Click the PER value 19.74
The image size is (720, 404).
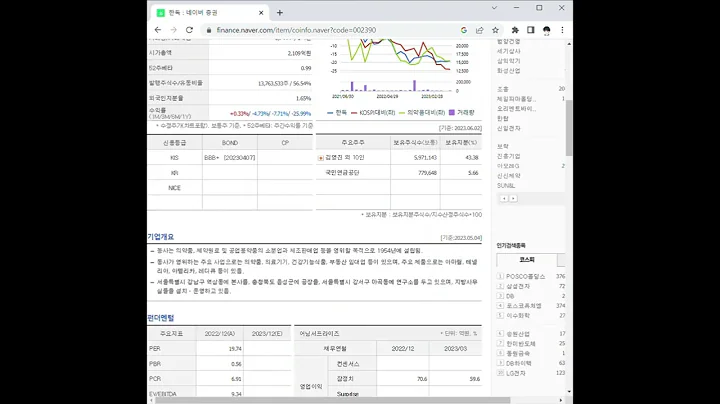235,349
